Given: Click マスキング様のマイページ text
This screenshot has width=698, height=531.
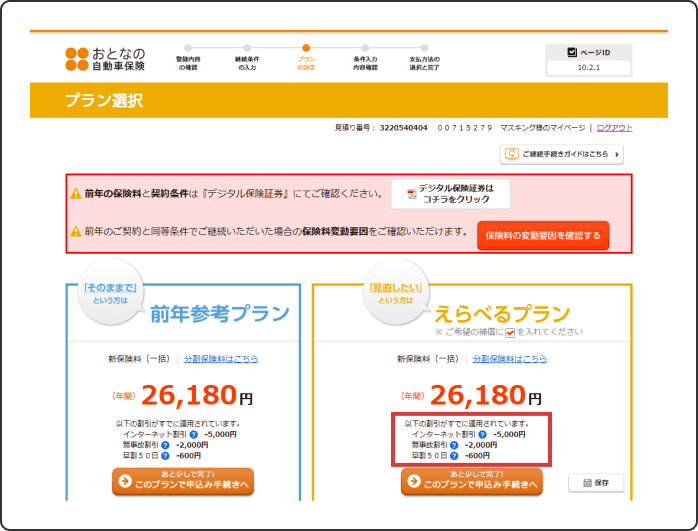Looking at the screenshot, I should [x=543, y=128].
